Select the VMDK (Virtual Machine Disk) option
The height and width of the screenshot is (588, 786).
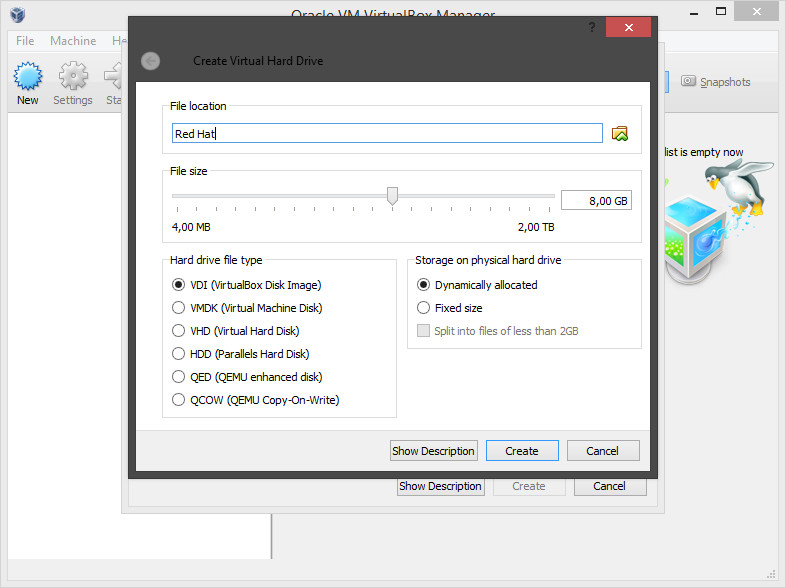(x=247, y=308)
